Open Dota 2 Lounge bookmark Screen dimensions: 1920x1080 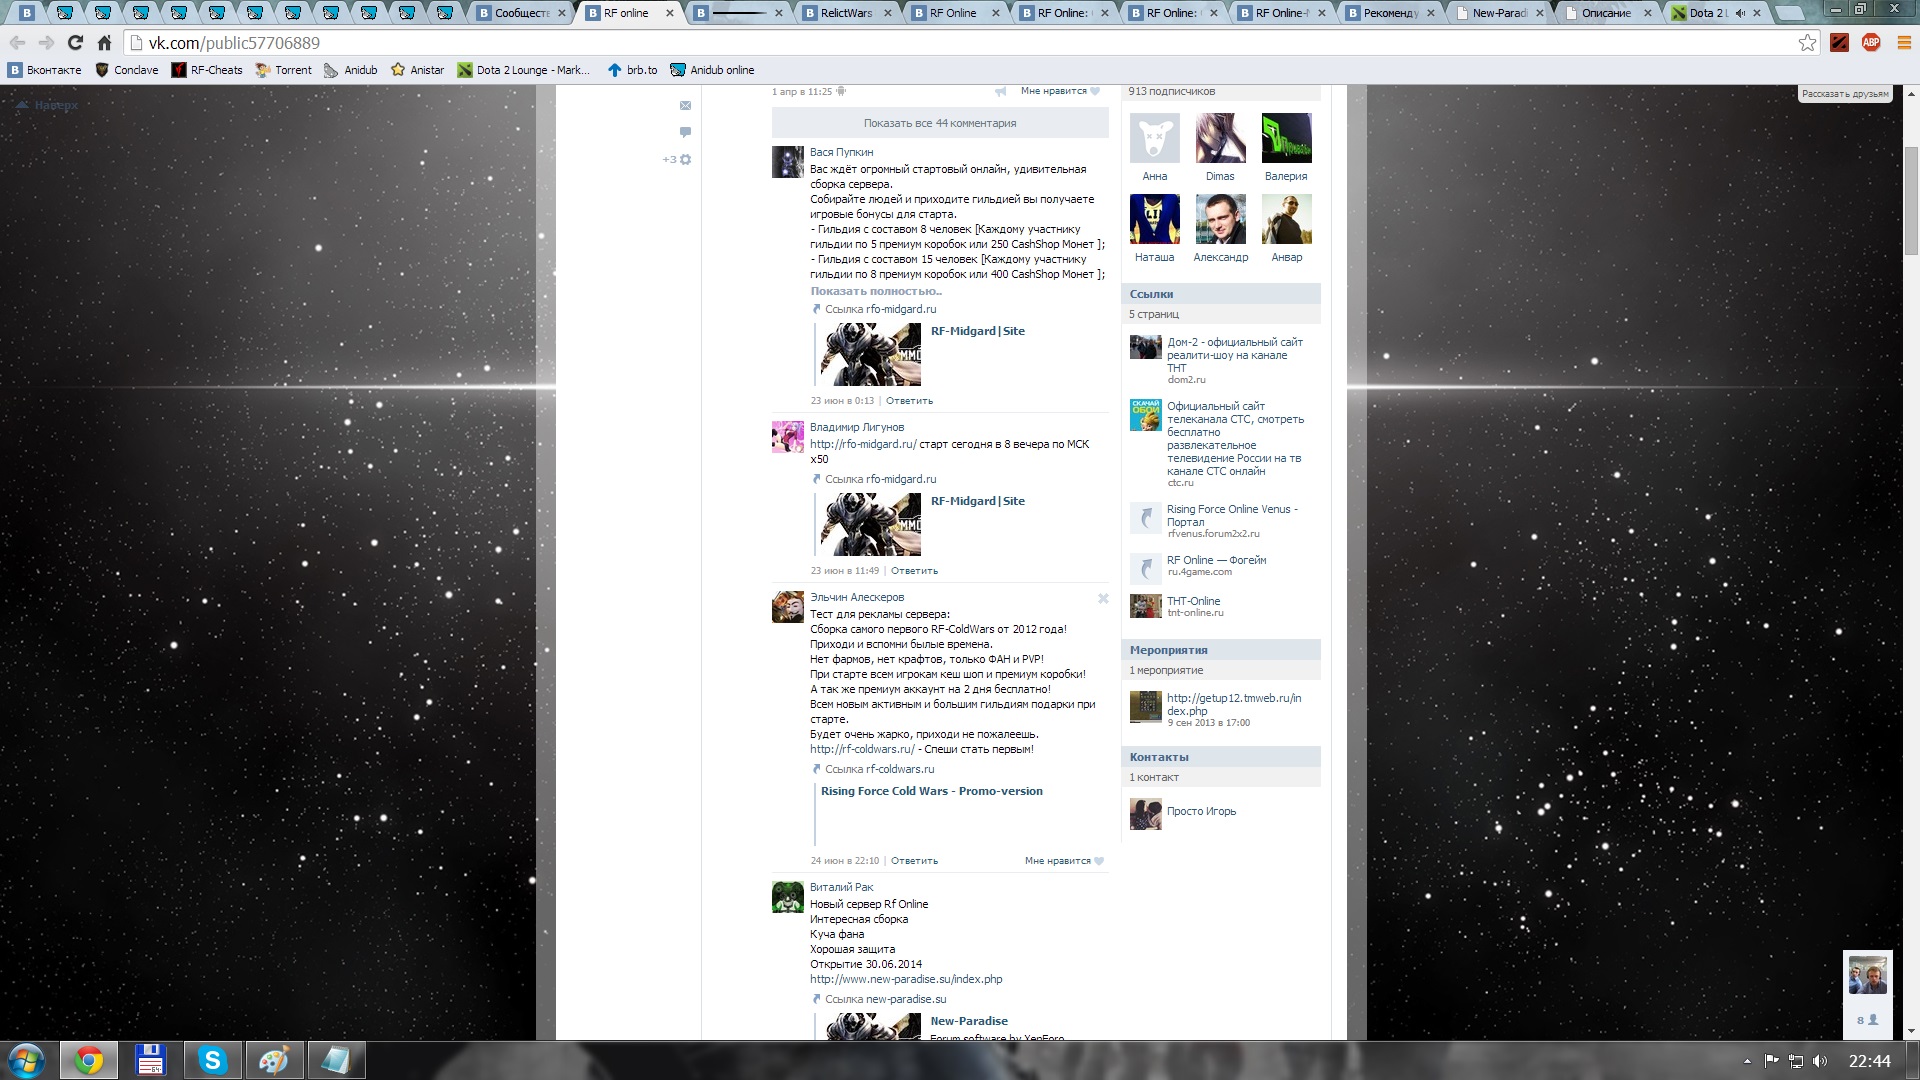click(x=523, y=70)
